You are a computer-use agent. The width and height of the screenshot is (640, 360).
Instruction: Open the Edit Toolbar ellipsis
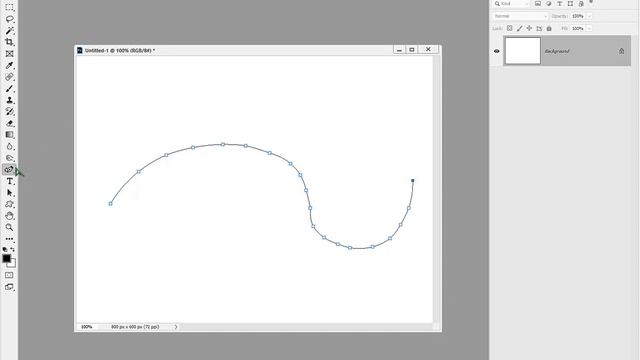pos(9,239)
